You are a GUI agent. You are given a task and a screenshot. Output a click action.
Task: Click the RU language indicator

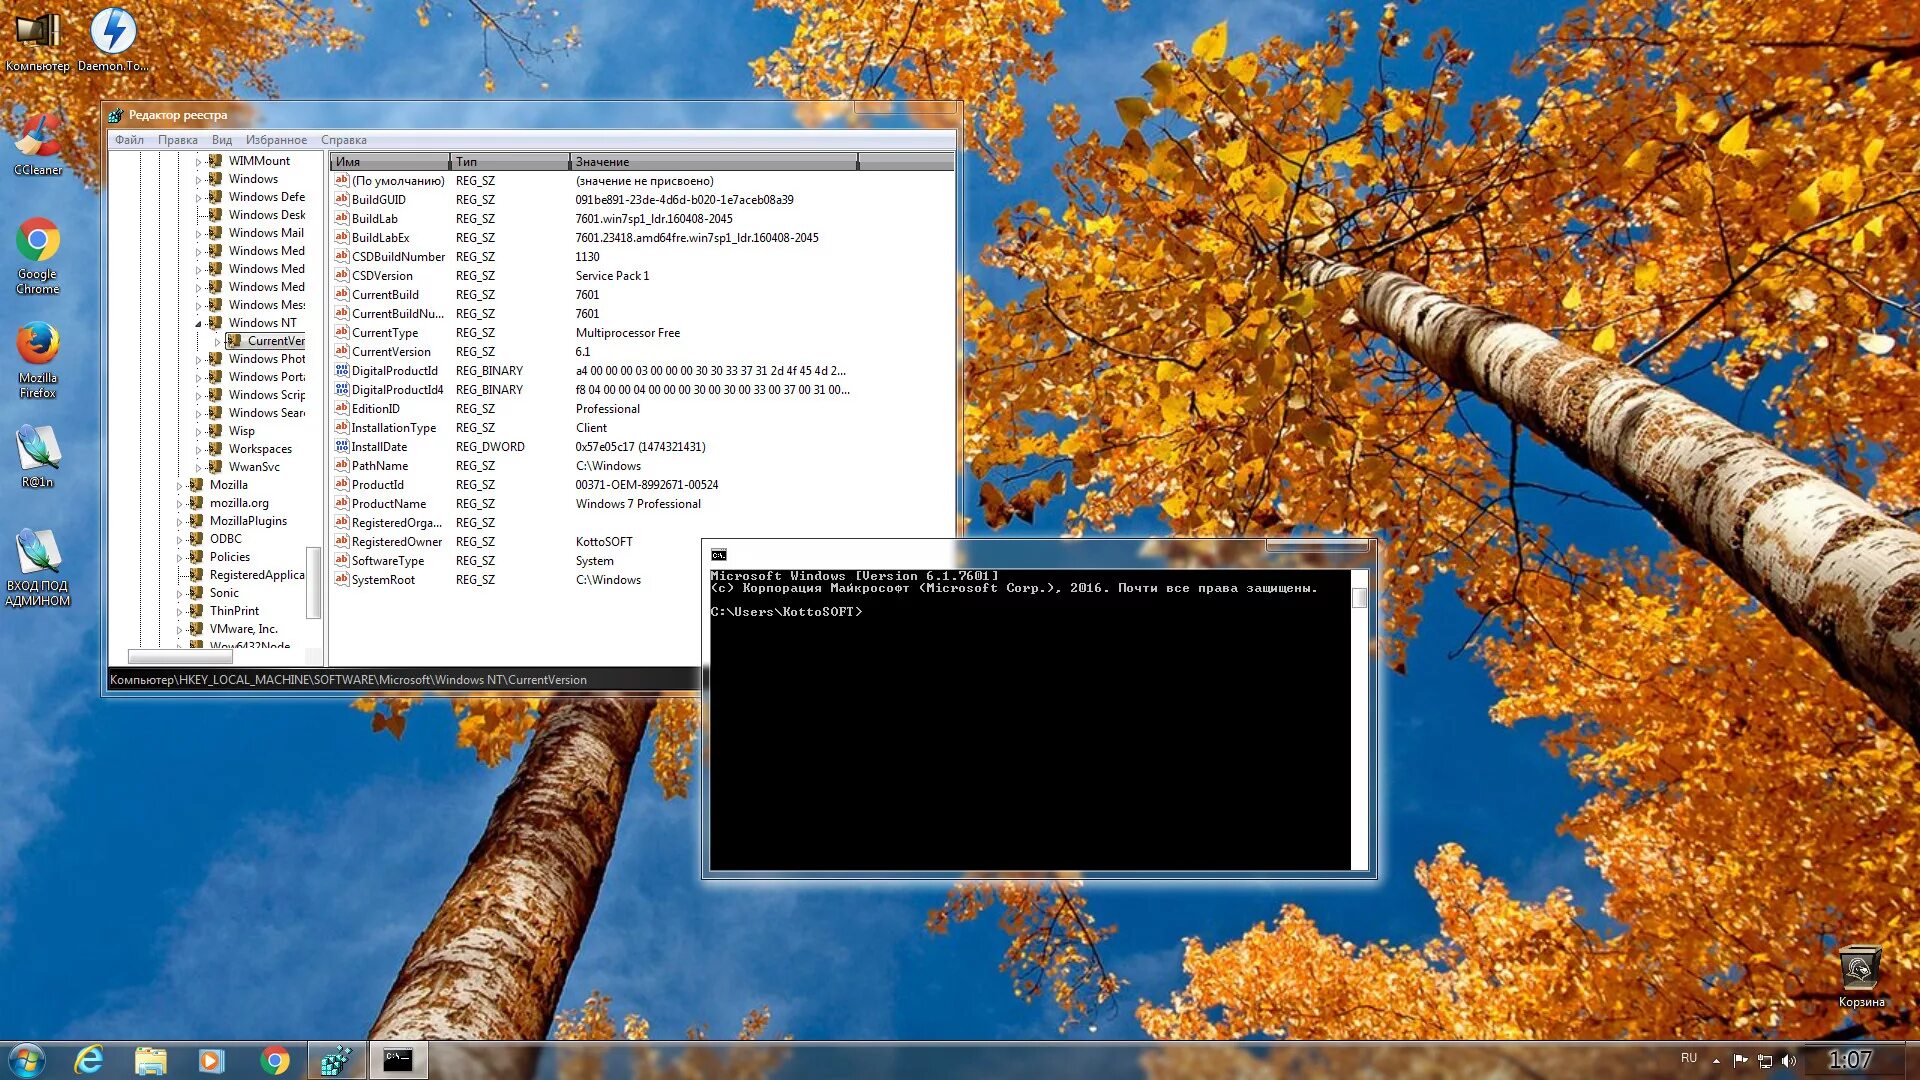(x=1689, y=1058)
